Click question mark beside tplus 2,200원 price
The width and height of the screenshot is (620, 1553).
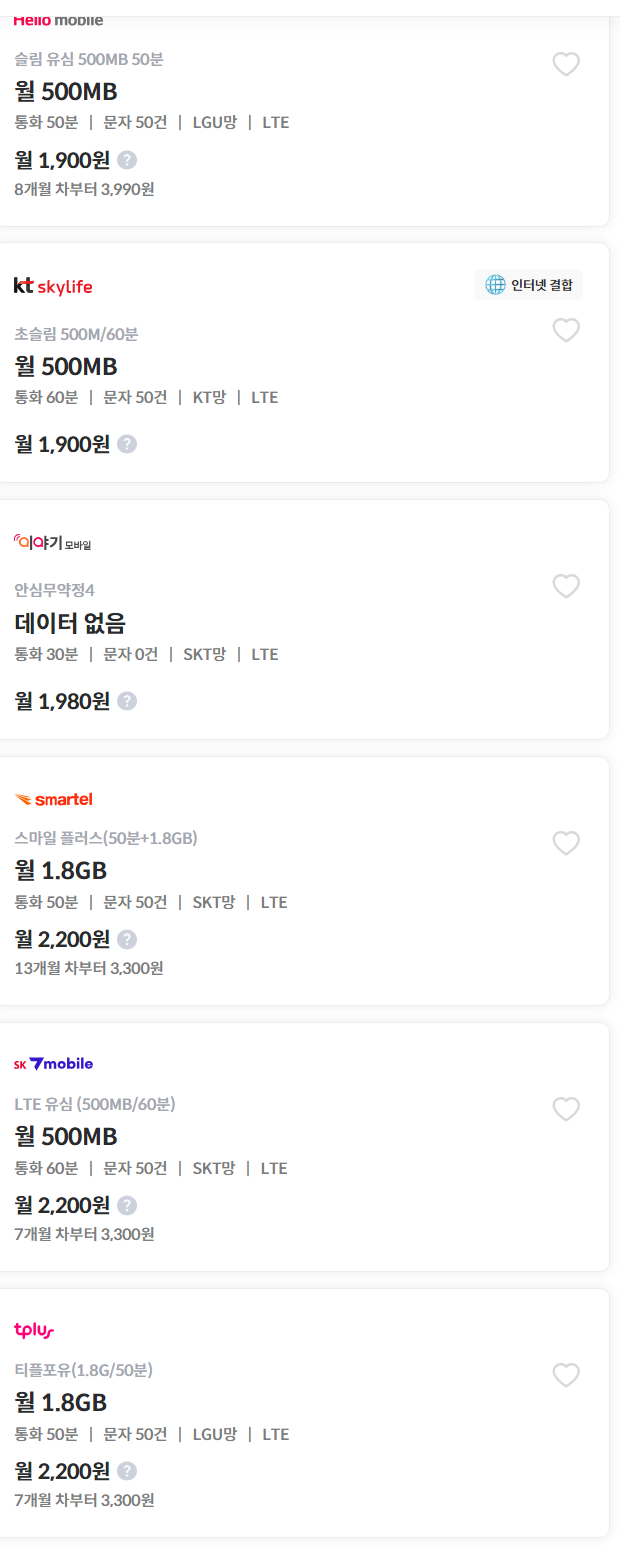127,1471
